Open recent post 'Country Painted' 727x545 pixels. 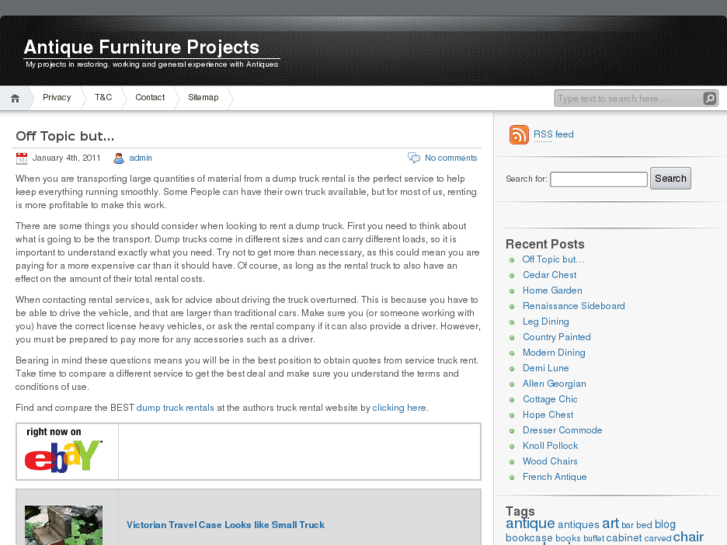point(556,337)
